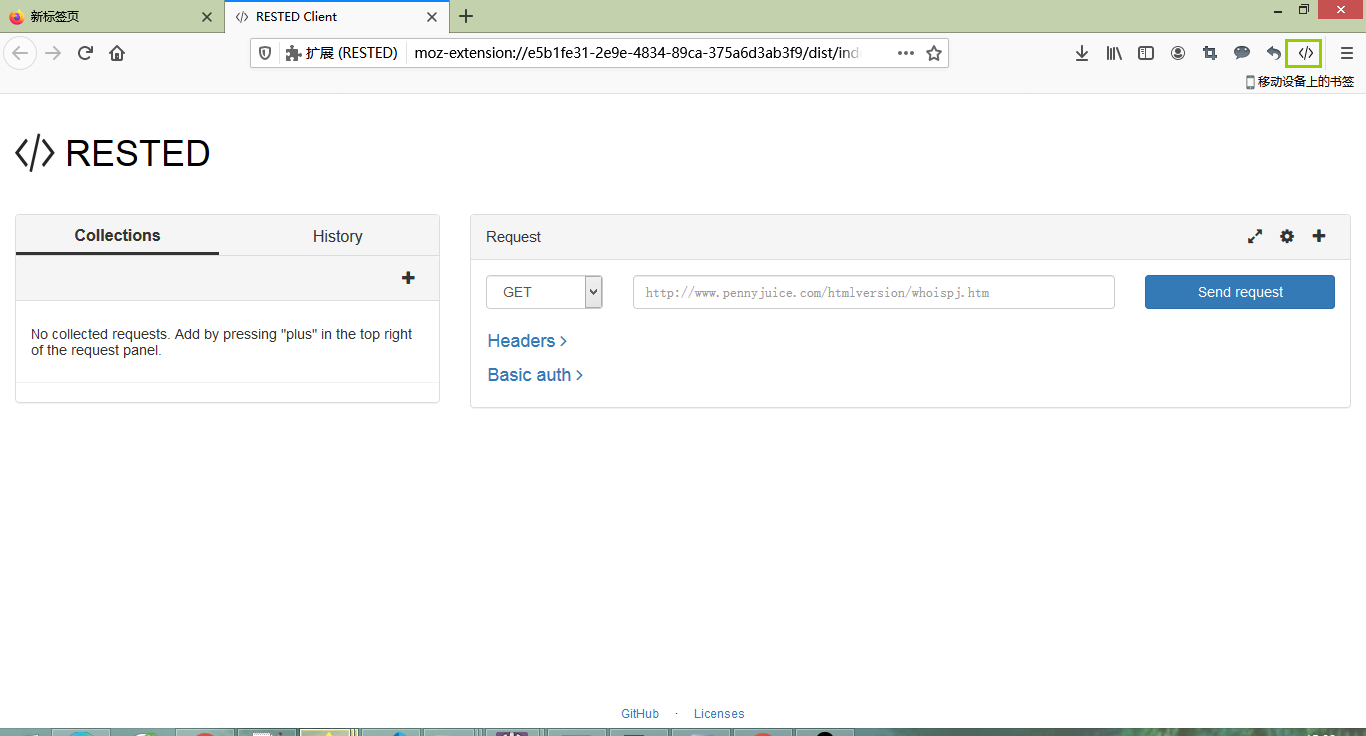Viewport: 1366px width, 736px height.
Task: Open Firefox hamburger menu
Action: click(x=1346, y=53)
